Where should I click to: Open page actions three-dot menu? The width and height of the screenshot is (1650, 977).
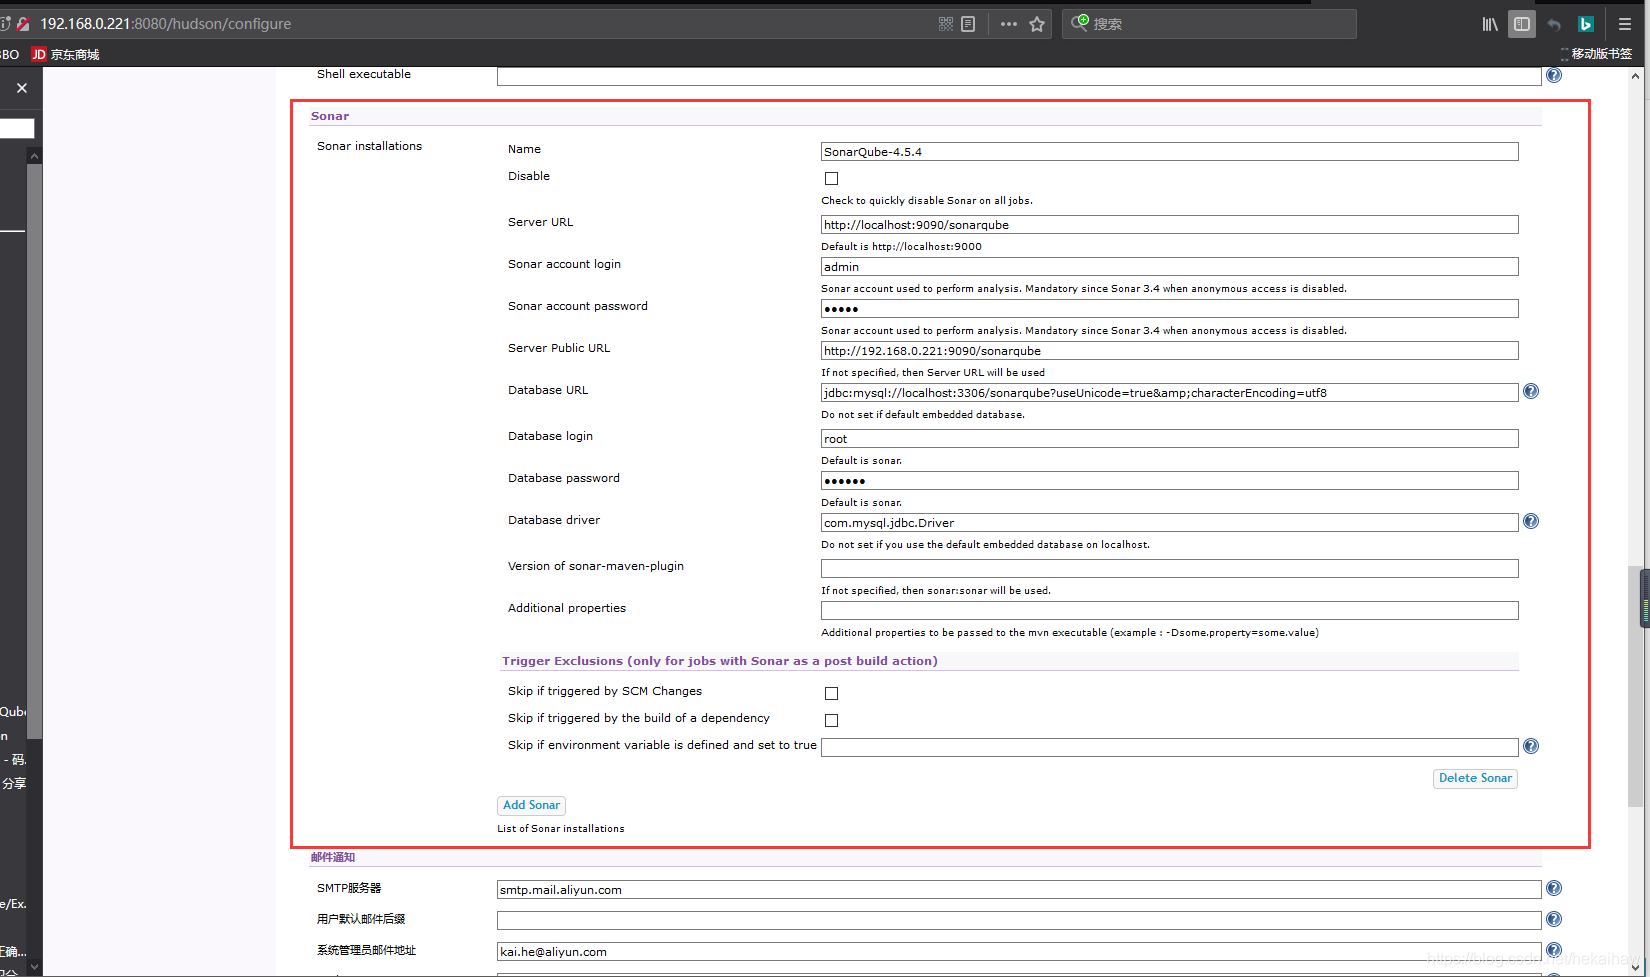(x=1009, y=24)
